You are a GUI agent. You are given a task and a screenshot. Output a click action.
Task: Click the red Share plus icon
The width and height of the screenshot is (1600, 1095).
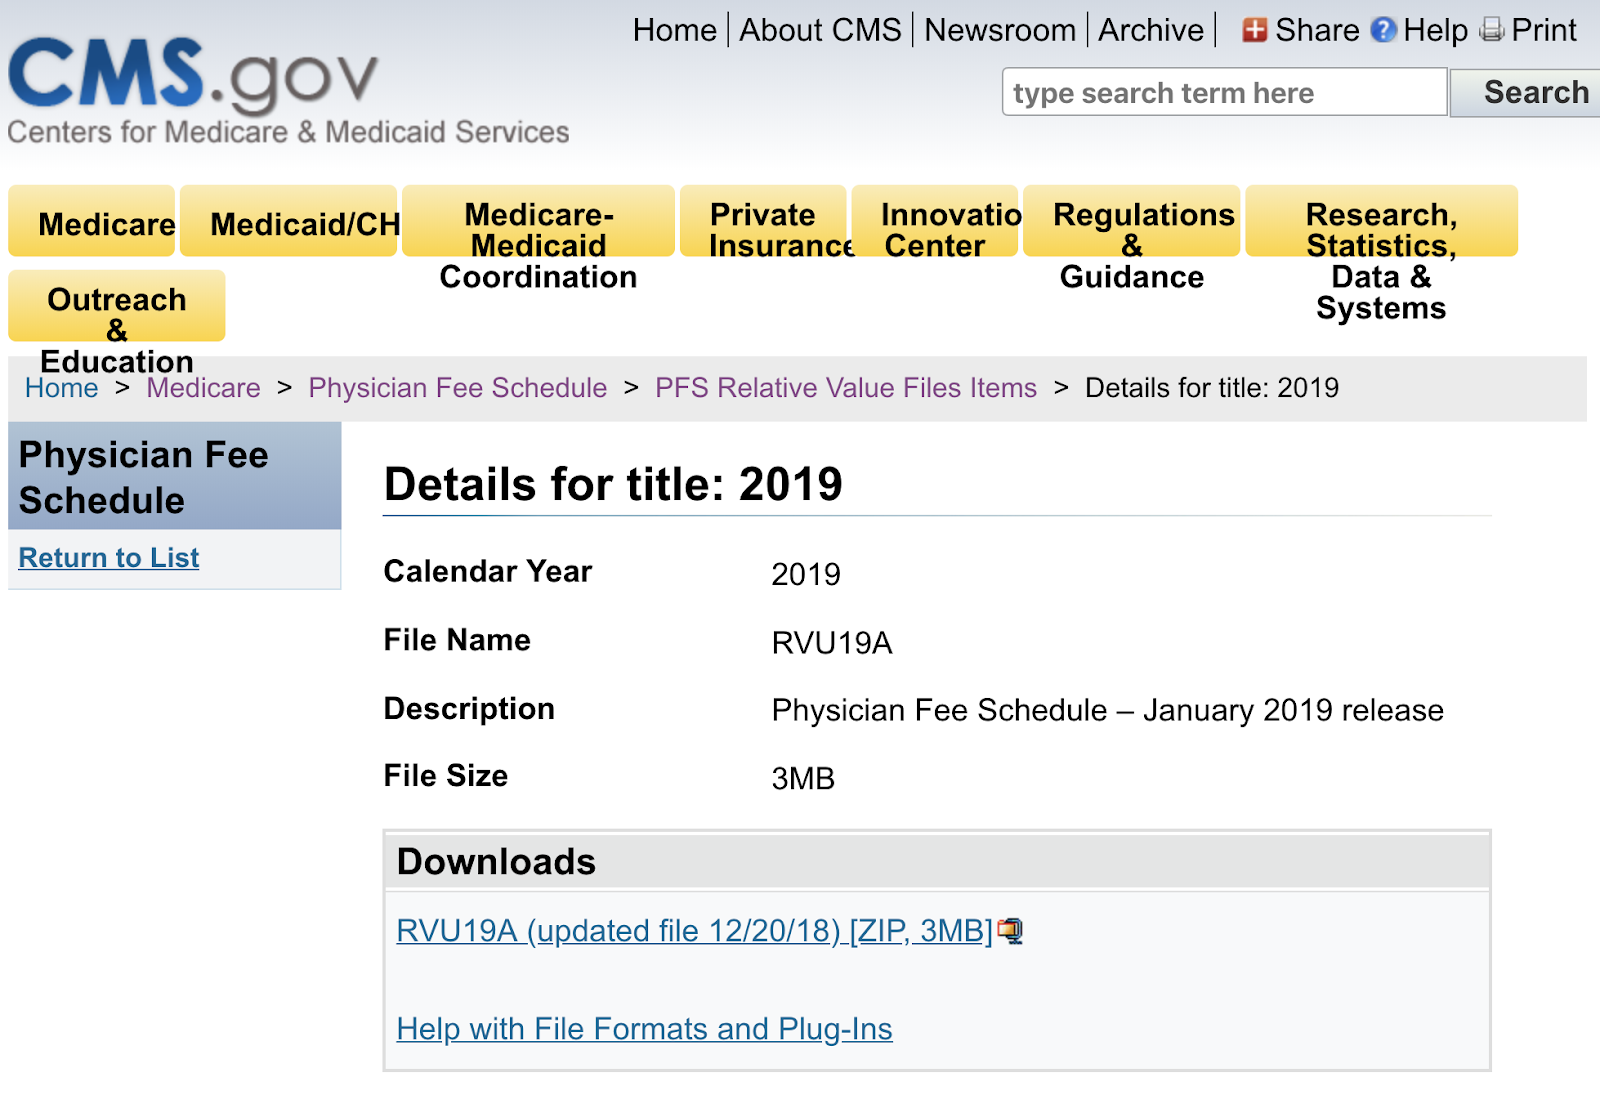click(1254, 30)
